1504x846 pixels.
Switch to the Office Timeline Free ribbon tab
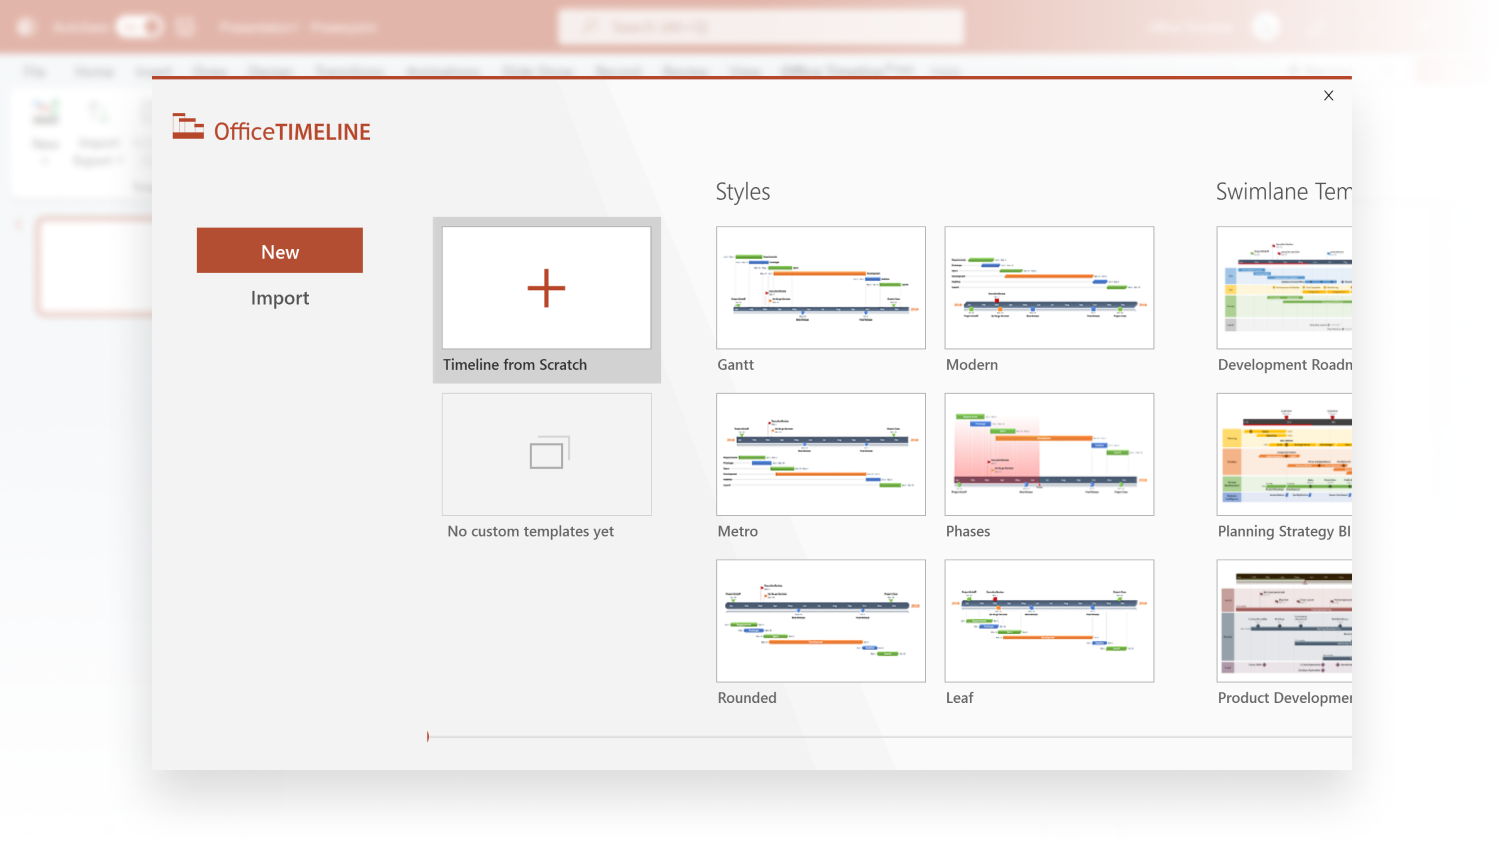click(848, 71)
